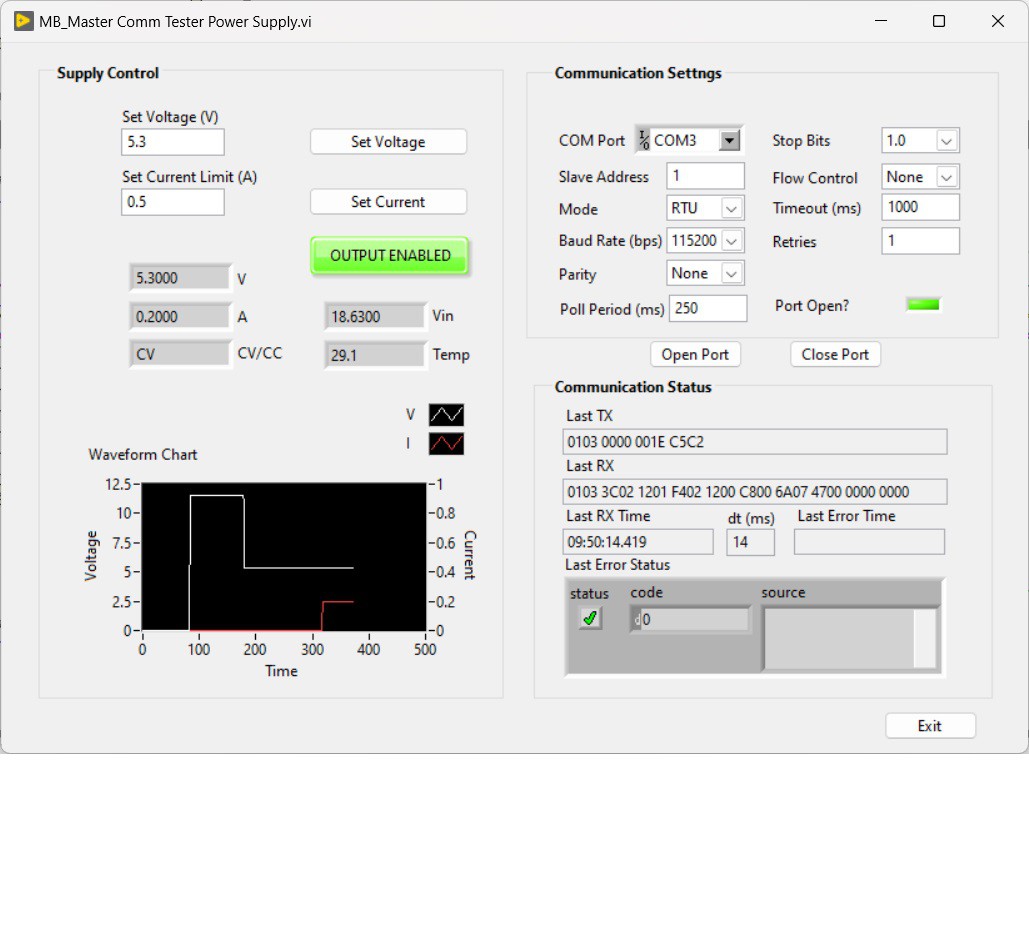Open the Stop Bits dropdown
The image size is (1029, 932).
point(946,141)
